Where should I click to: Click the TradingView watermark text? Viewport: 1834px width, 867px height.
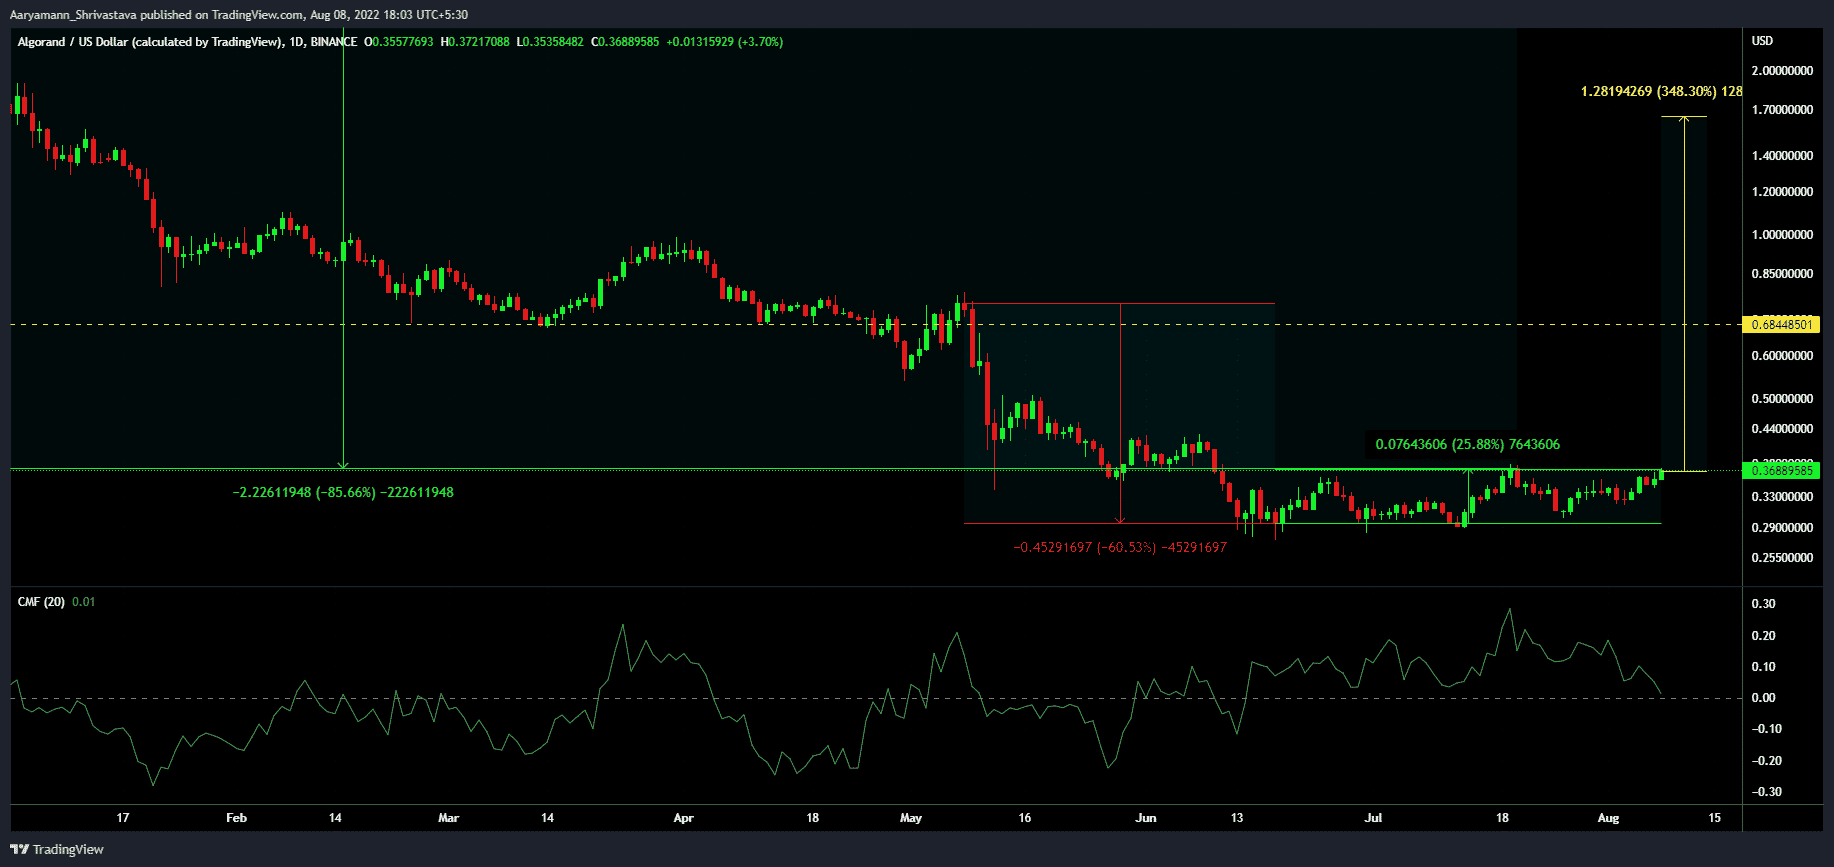coord(68,849)
